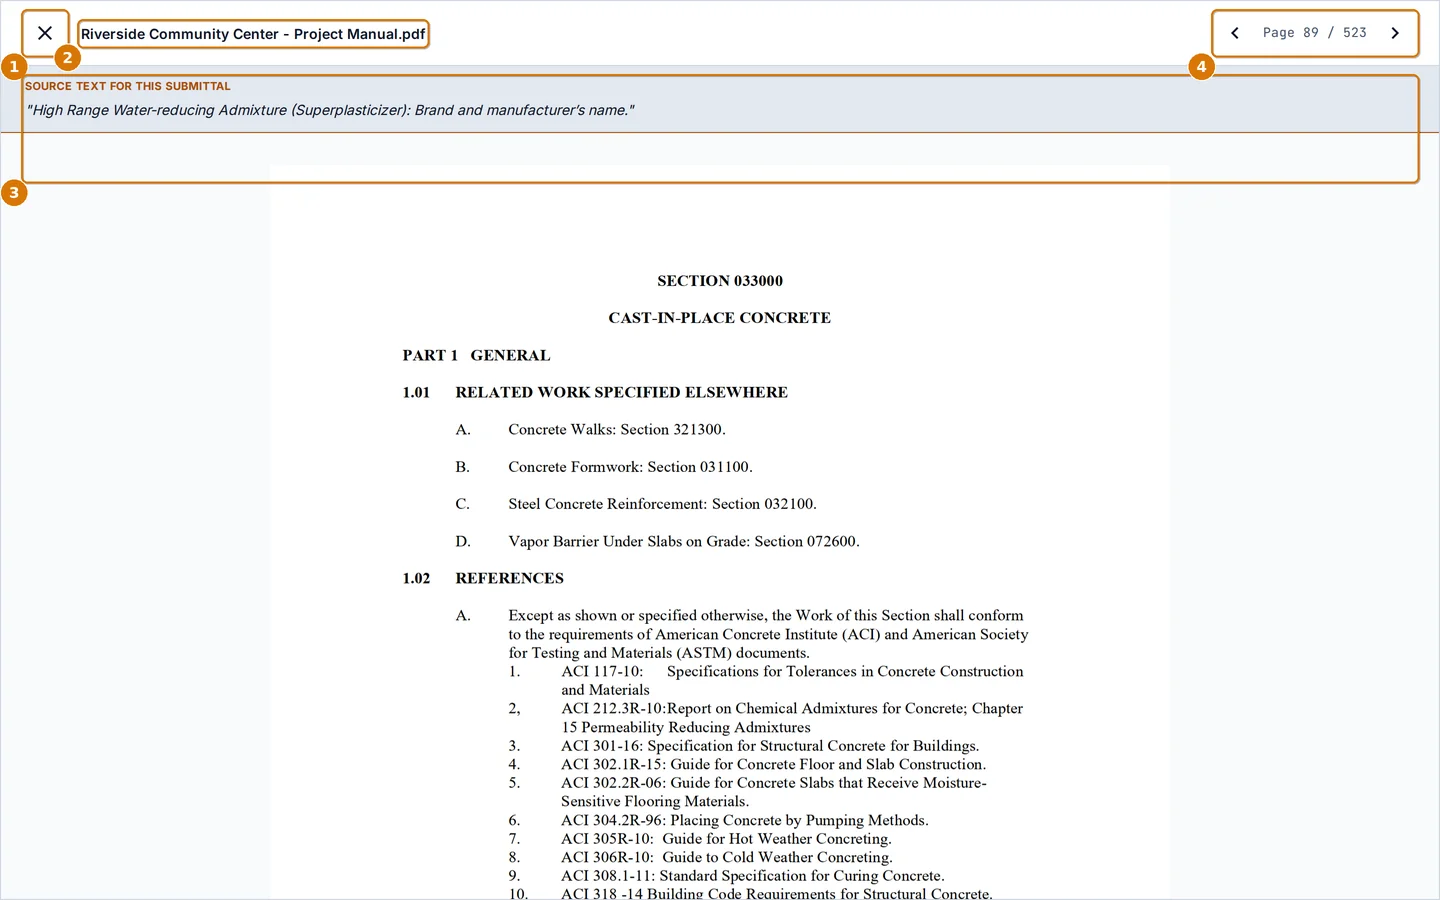1440x900 pixels.
Task: Click the ACI 305R-10 Hot Weather line
Action: [726, 839]
